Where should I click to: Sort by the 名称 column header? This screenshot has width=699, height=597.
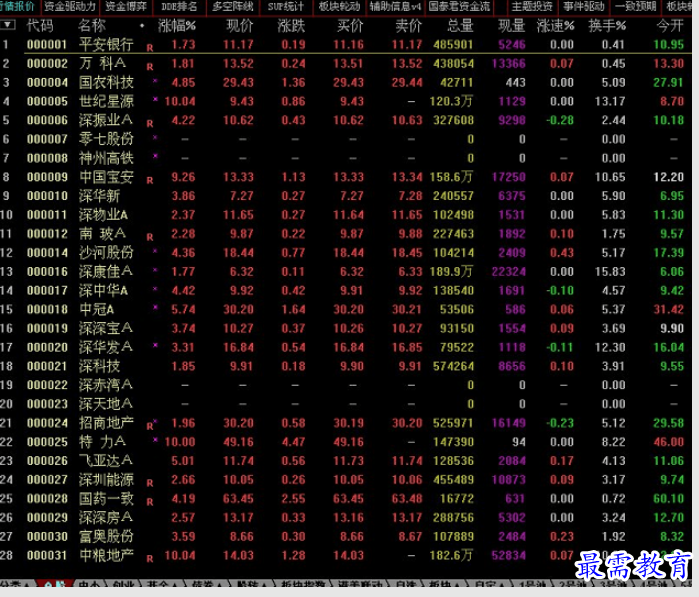click(x=92, y=26)
